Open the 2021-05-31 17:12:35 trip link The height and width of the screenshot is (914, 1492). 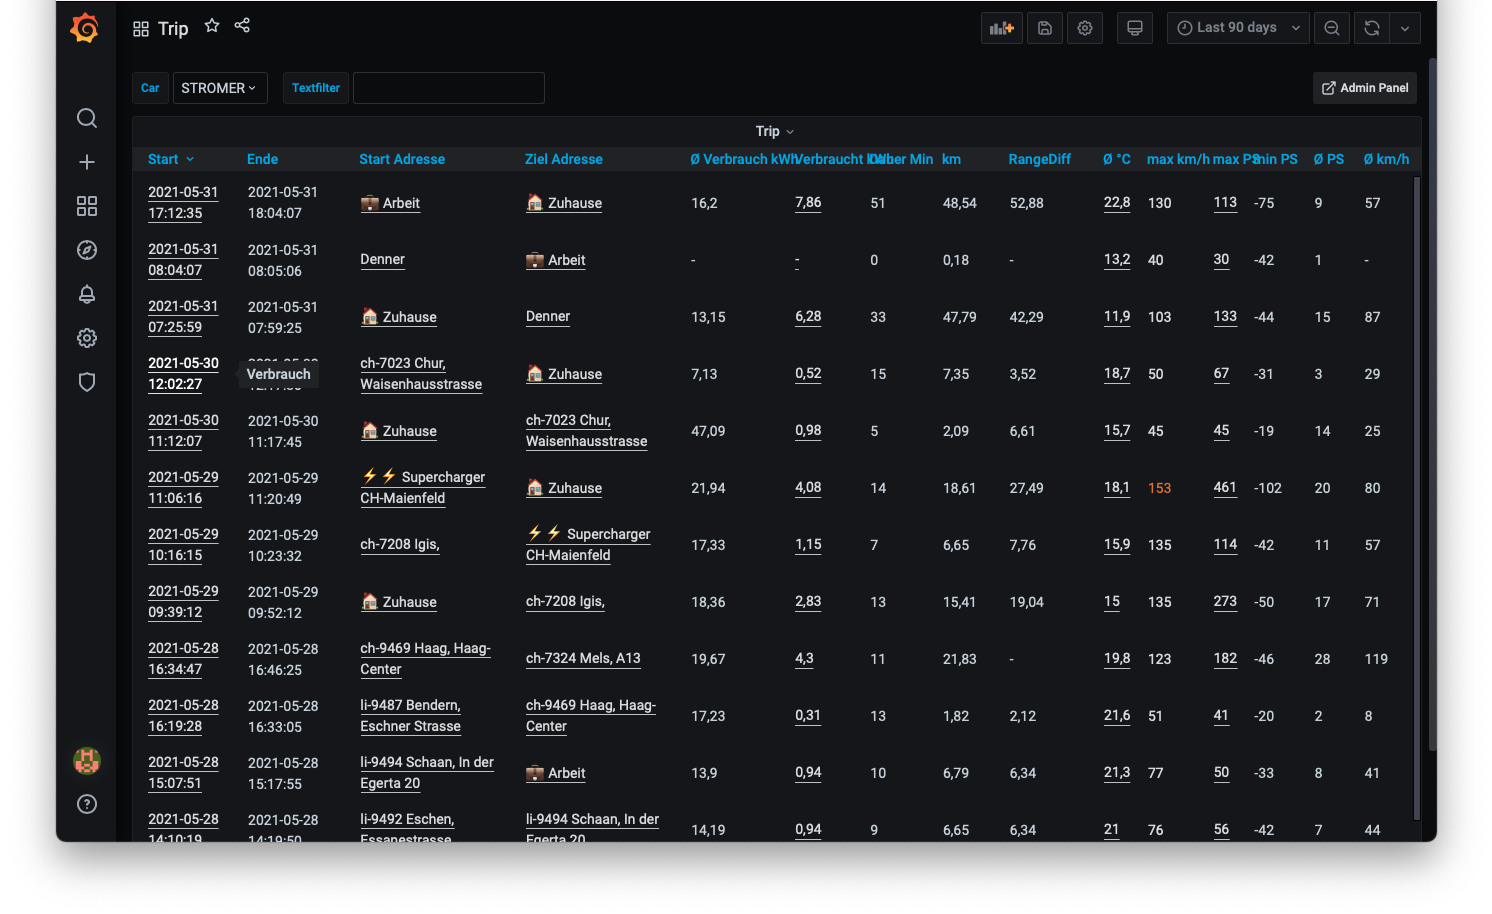click(x=183, y=203)
